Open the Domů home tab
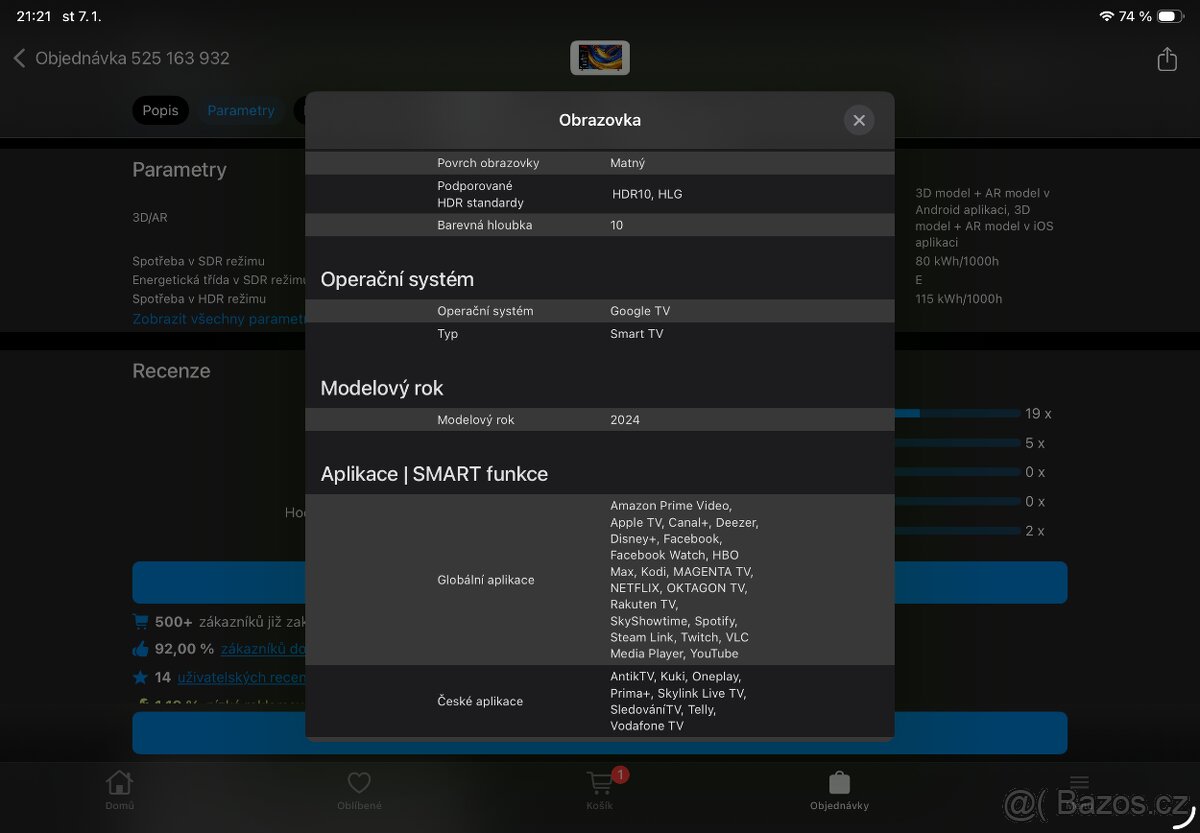This screenshot has width=1200, height=833. click(x=119, y=790)
